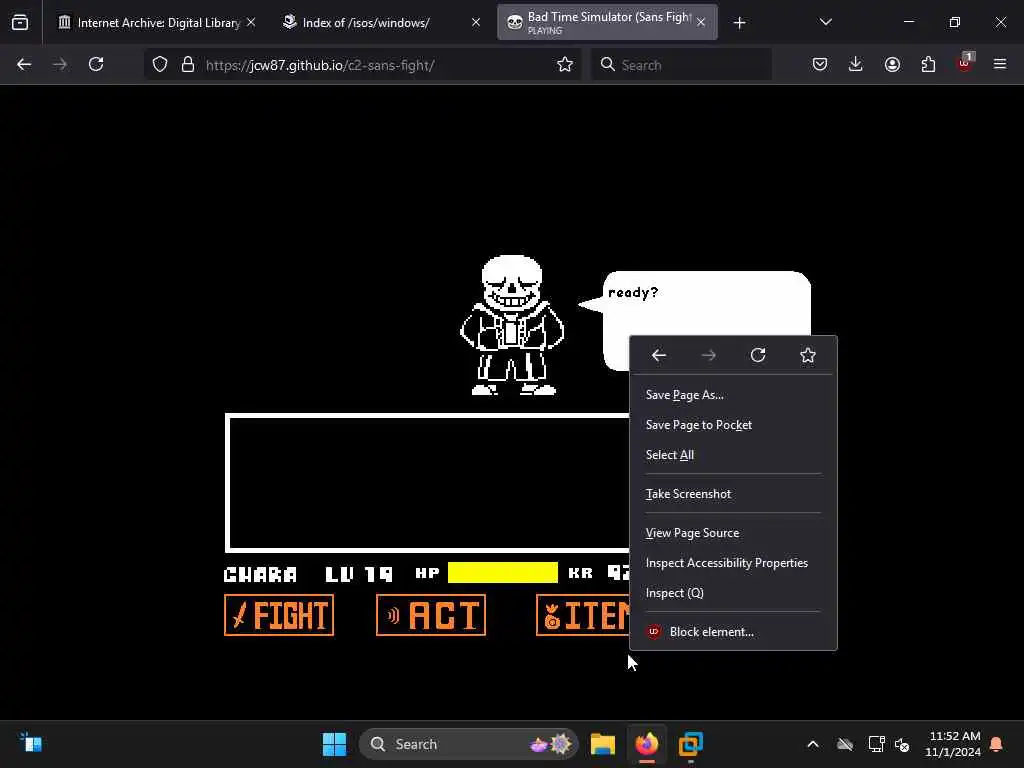Open the Extensions puzzle icon
Image resolution: width=1024 pixels, height=768 pixels.
click(x=928, y=65)
